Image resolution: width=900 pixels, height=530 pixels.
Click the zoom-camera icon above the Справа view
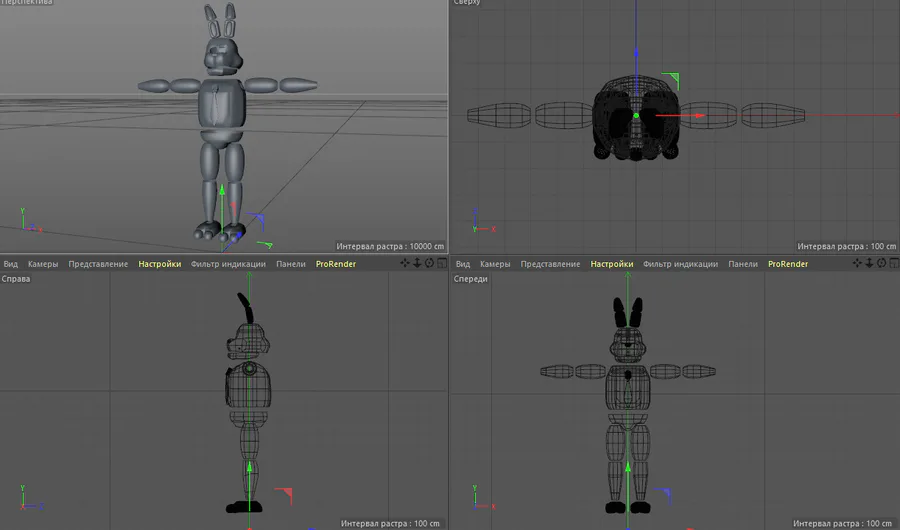click(417, 263)
